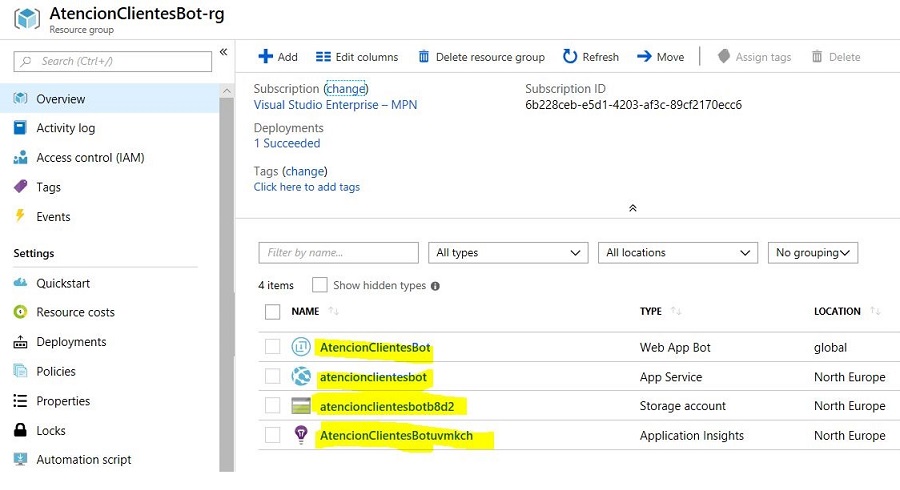Select the atencionclientesbotb8d2 row checkbox
Screen dimensions: 900x490
tap(272, 406)
